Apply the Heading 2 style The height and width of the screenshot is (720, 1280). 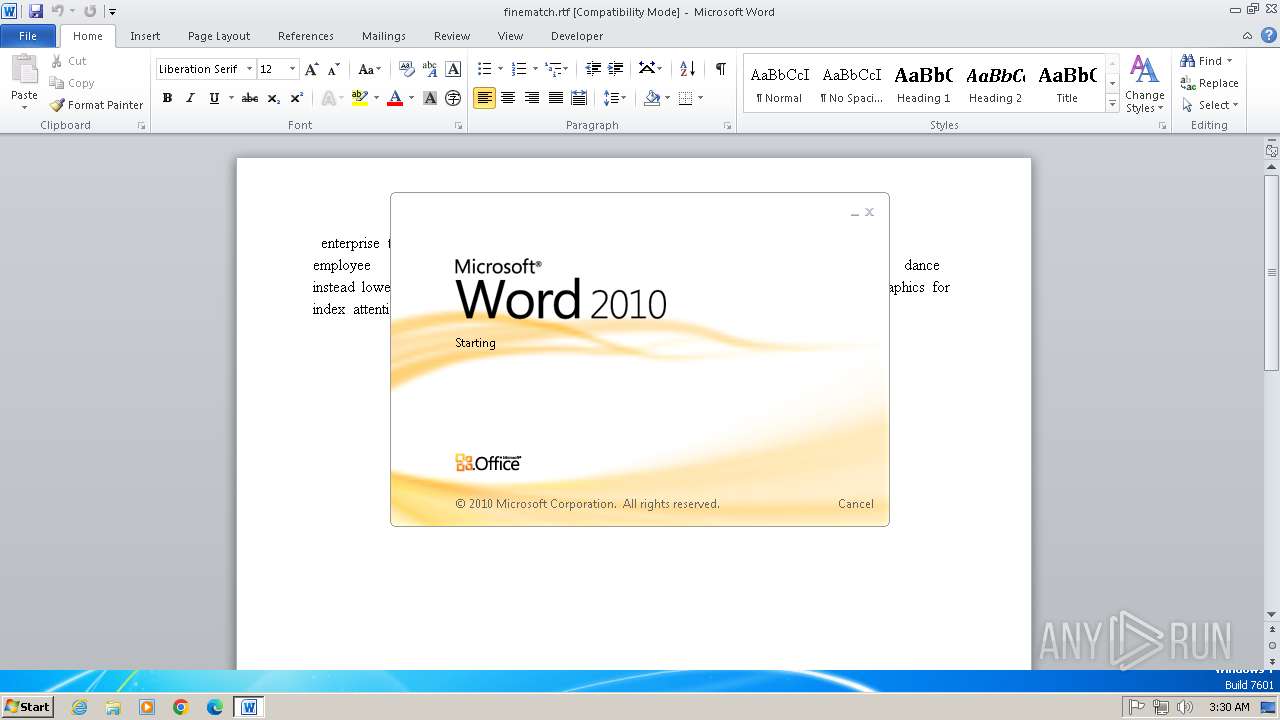[x=996, y=84]
